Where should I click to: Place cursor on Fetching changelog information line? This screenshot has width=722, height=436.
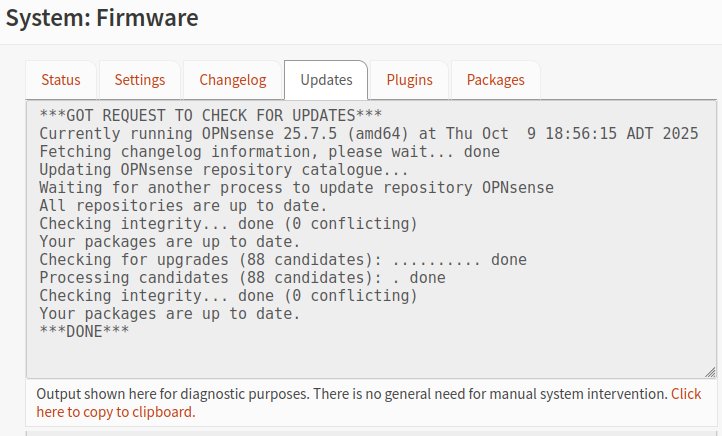point(269,152)
